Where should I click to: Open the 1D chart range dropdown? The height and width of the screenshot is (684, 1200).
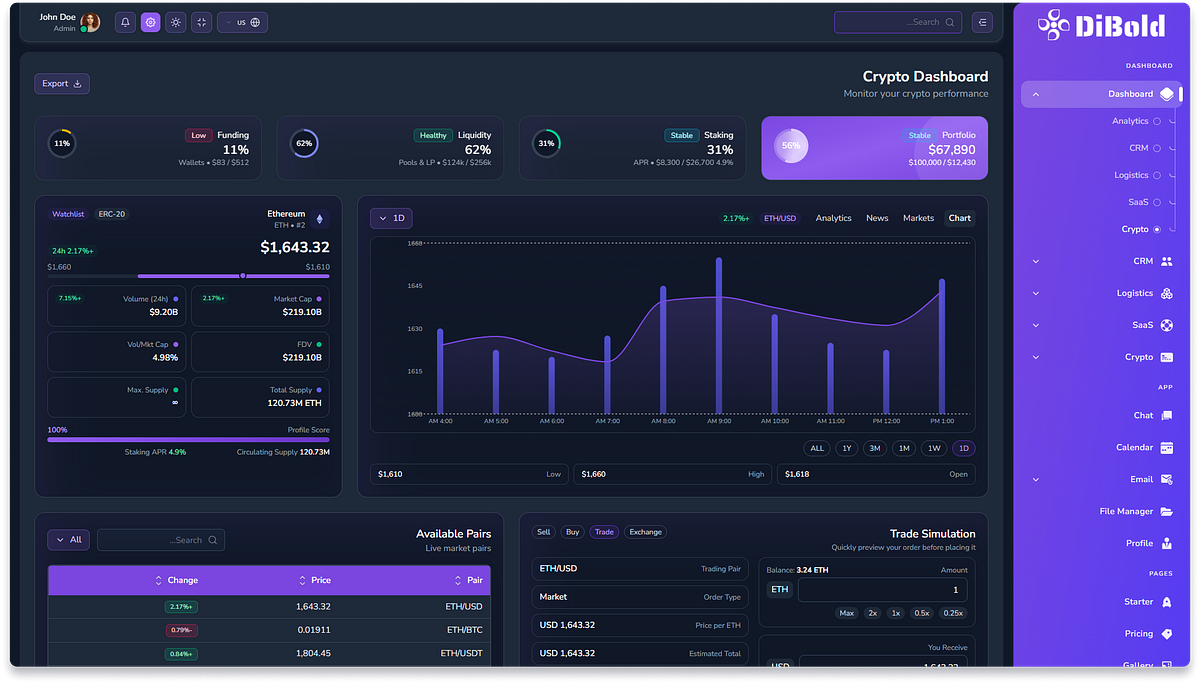(x=391, y=218)
